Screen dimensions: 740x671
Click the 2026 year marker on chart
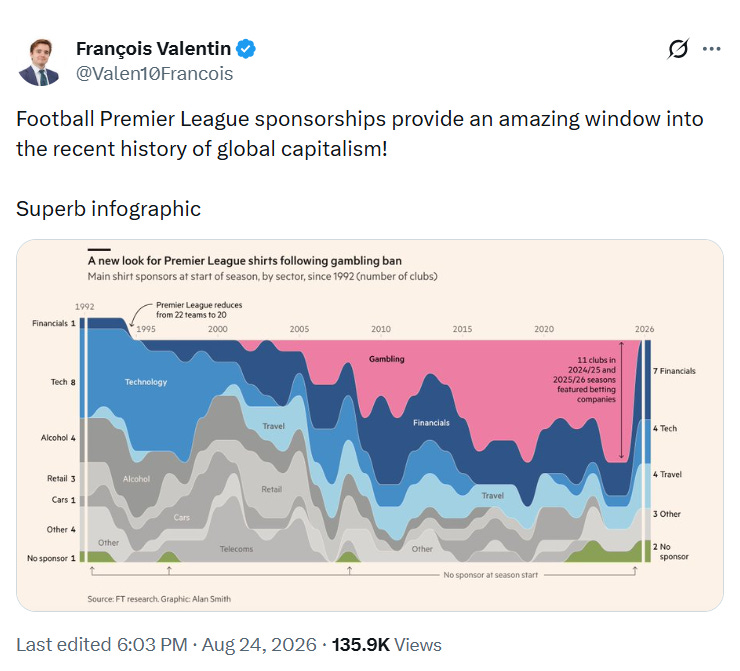pos(644,329)
